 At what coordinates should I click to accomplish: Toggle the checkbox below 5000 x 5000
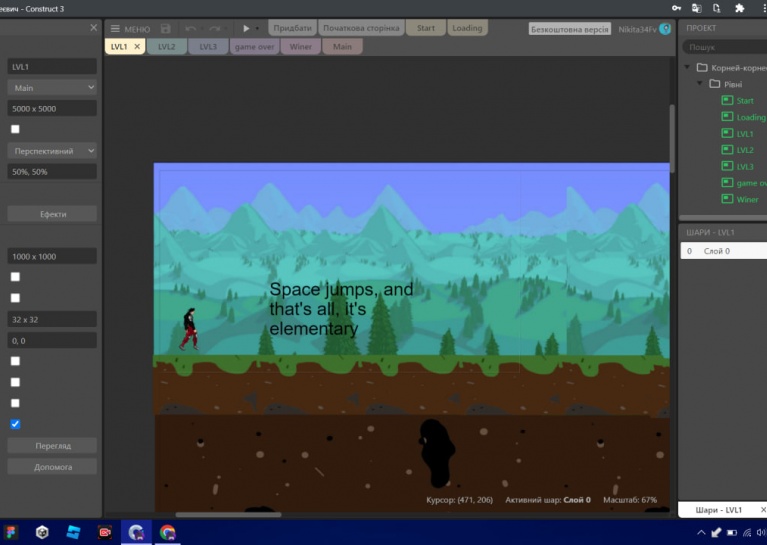pyautogui.click(x=15, y=129)
